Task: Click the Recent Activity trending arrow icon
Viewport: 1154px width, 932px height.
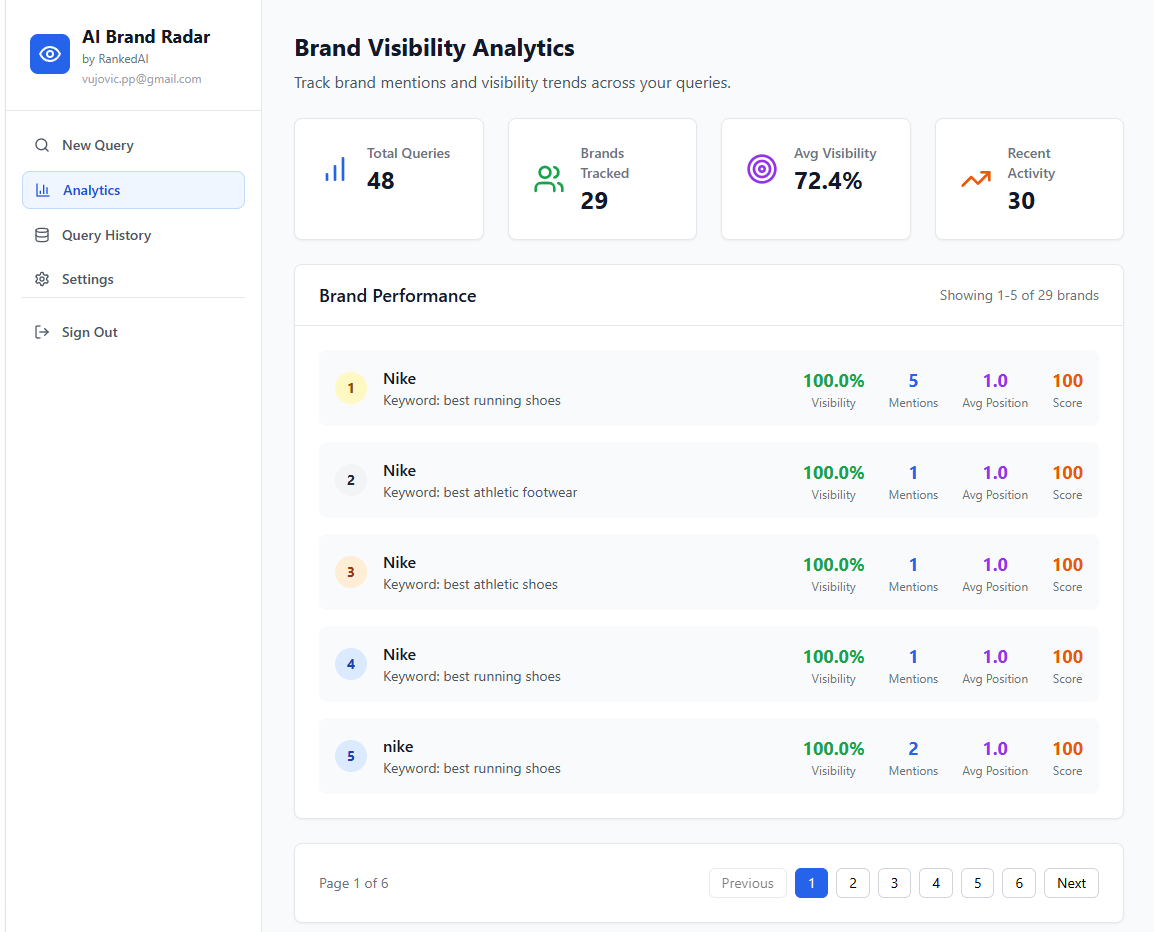Action: (976, 179)
